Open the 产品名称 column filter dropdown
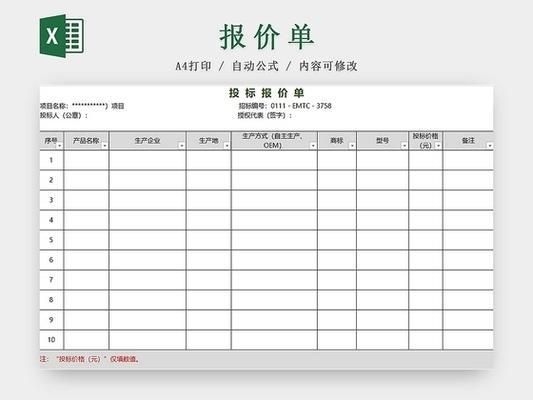Screen dimensions: 533x400 [105, 146]
